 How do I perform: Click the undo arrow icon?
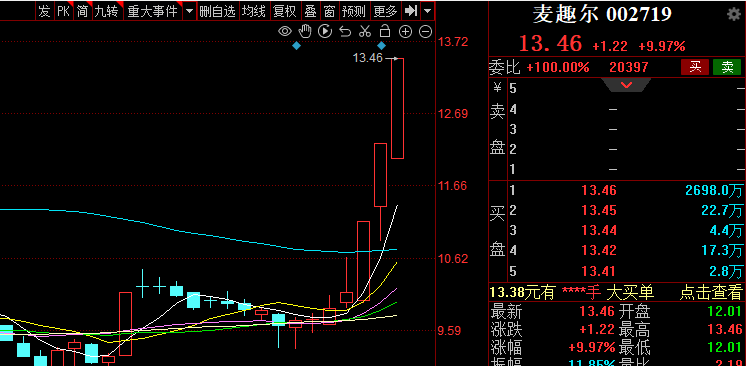click(345, 32)
